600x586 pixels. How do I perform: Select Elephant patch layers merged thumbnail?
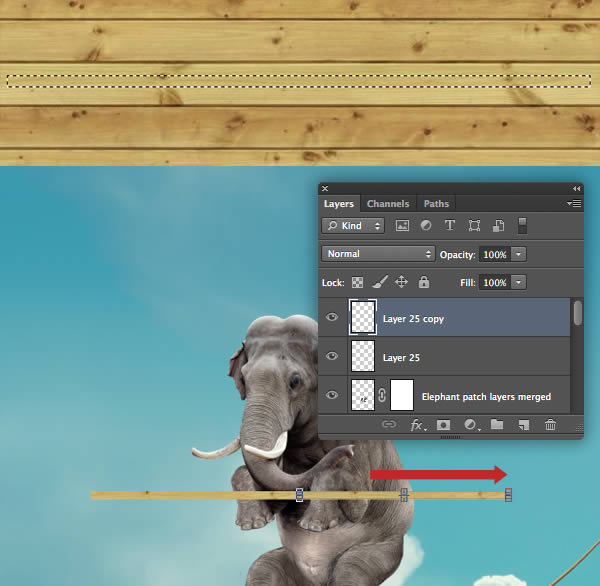363,395
